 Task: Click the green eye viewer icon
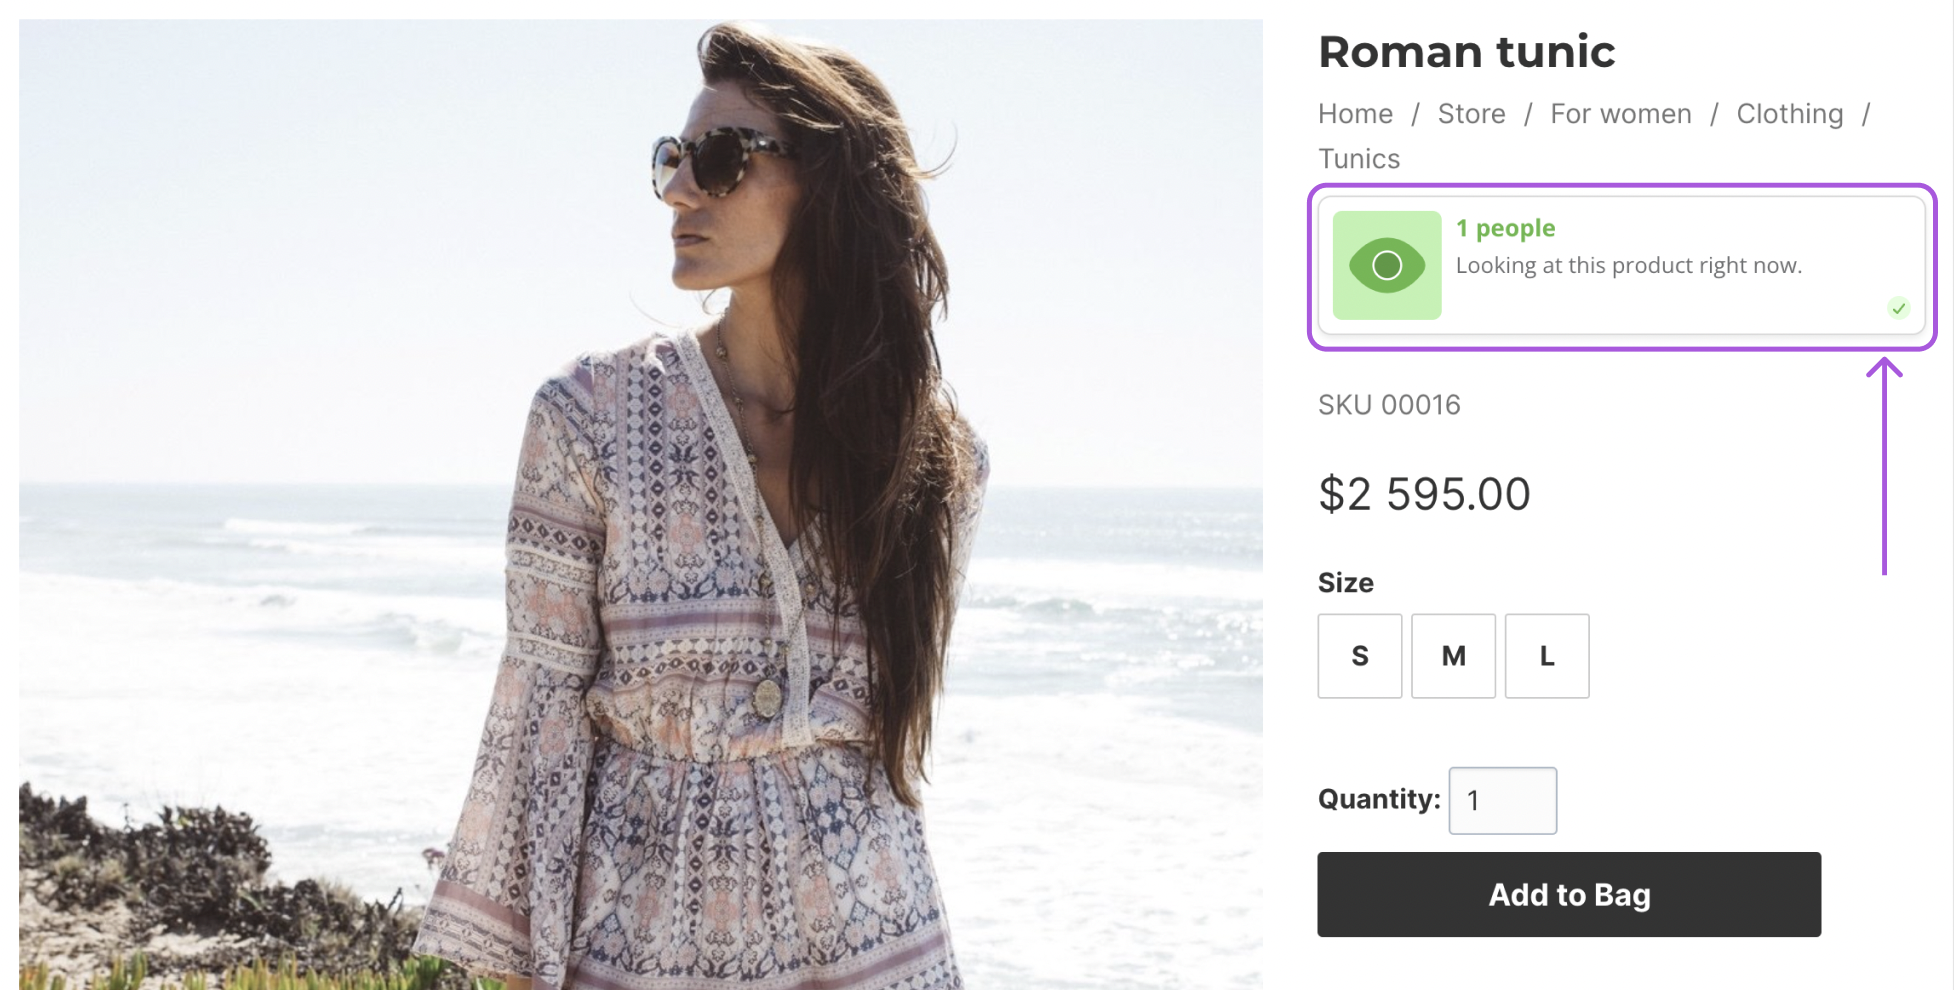click(x=1386, y=265)
